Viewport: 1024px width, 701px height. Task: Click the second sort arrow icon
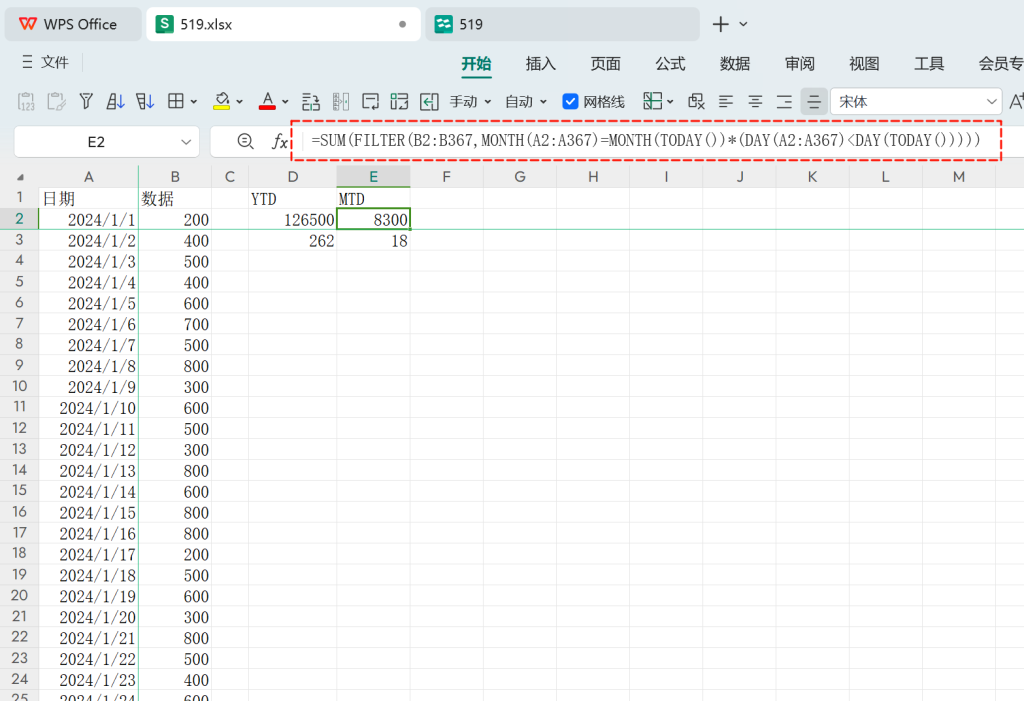click(144, 101)
